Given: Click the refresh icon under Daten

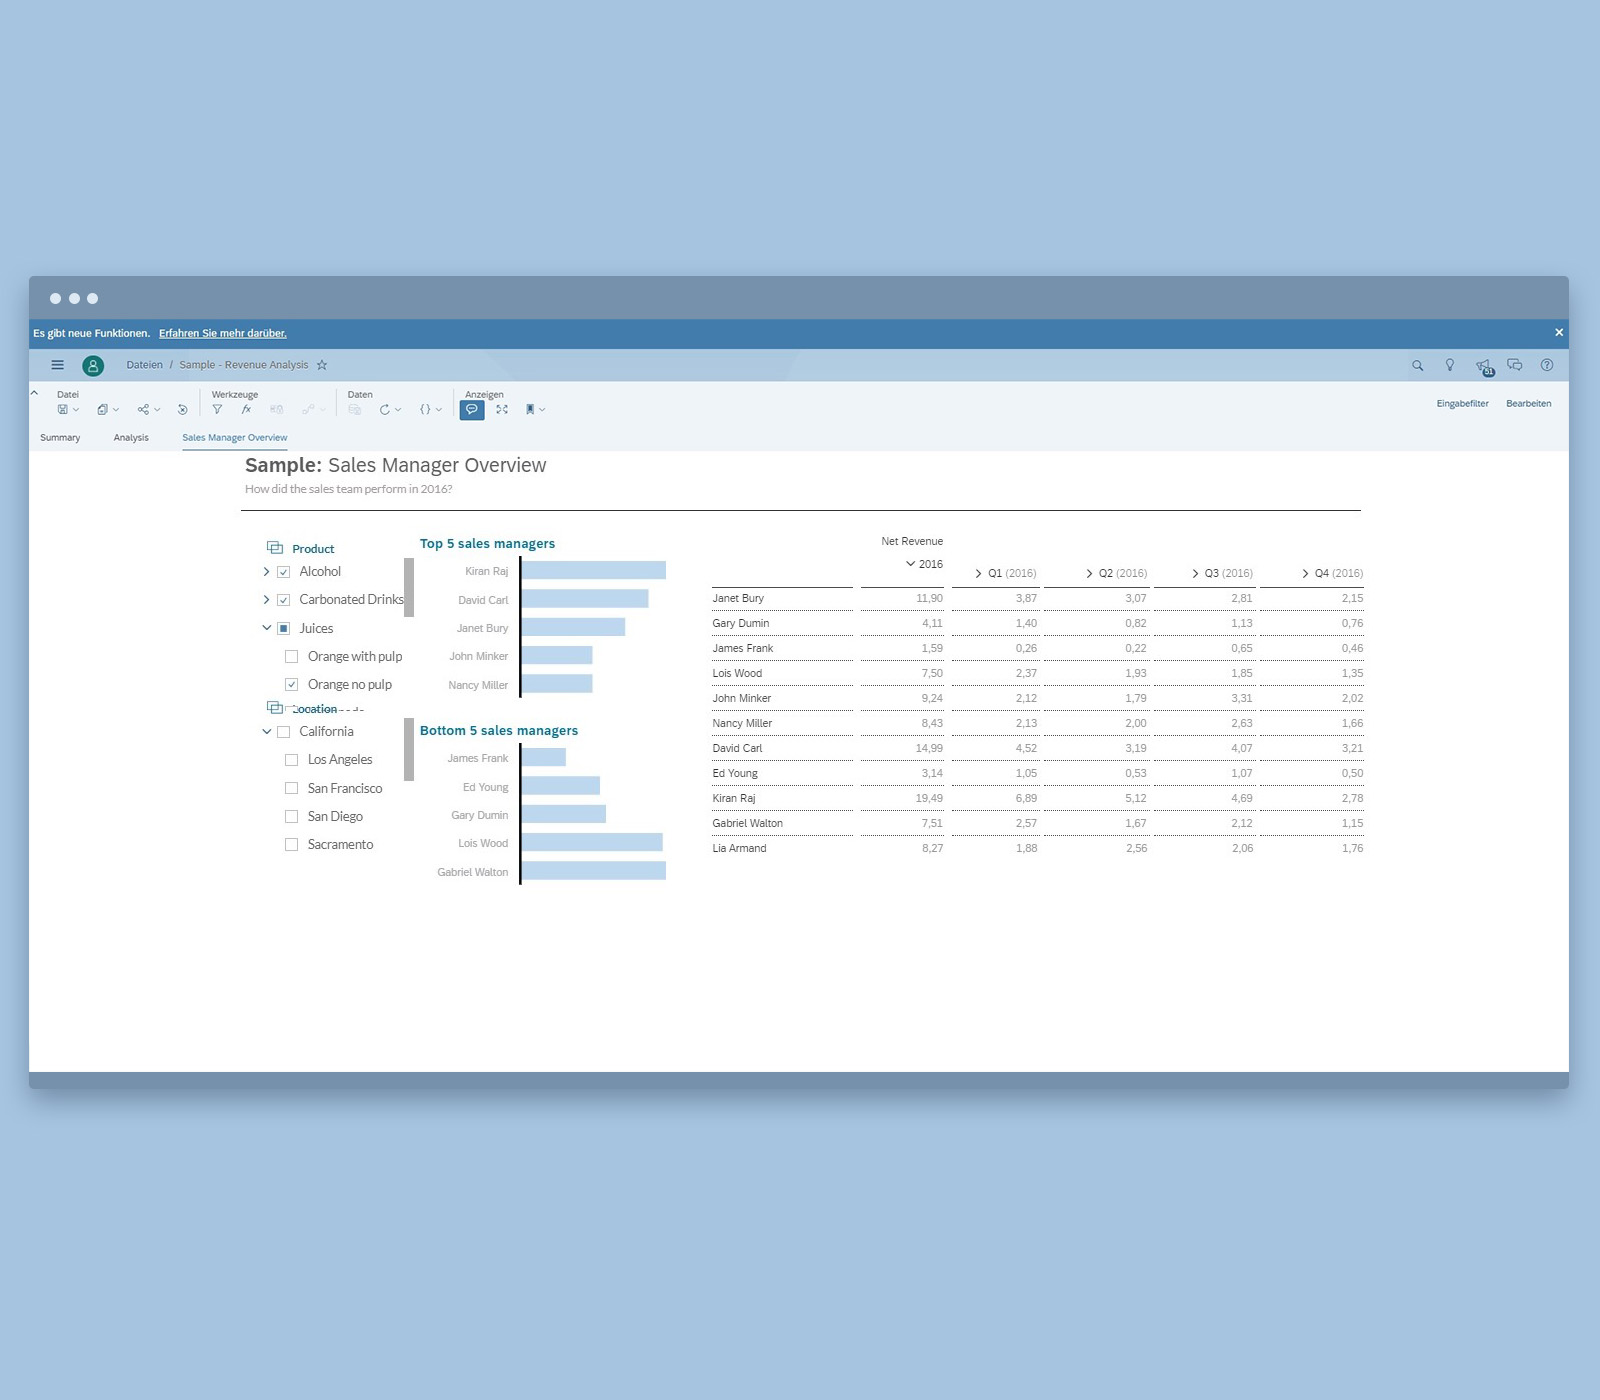Looking at the screenshot, I should (384, 410).
